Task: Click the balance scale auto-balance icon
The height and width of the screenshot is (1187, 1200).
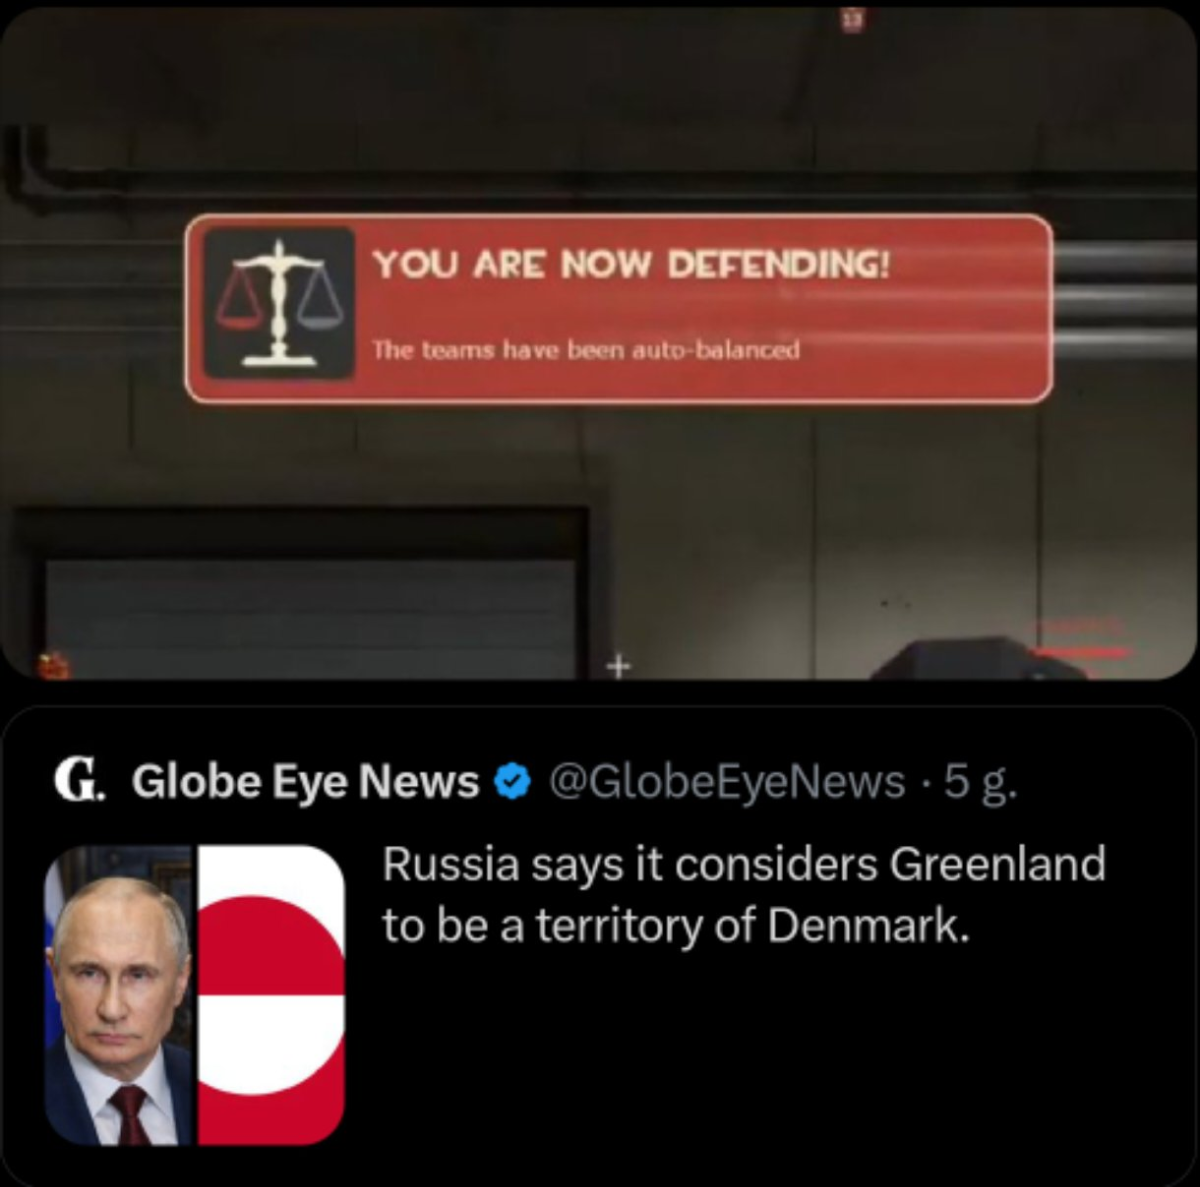Action: tap(280, 303)
